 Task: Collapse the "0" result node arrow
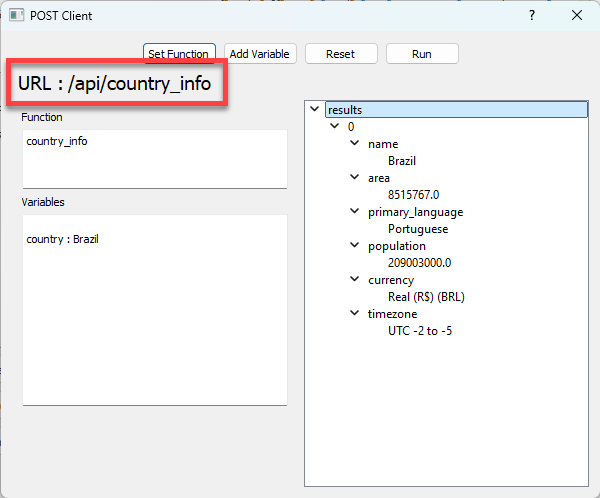pyautogui.click(x=334, y=127)
